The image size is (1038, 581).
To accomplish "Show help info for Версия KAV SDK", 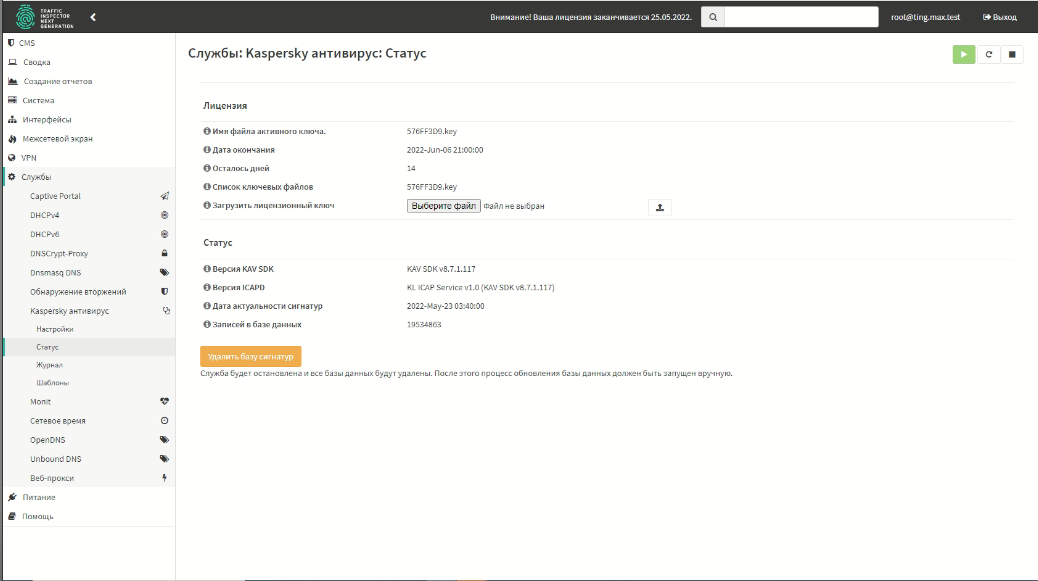I will coord(207,269).
